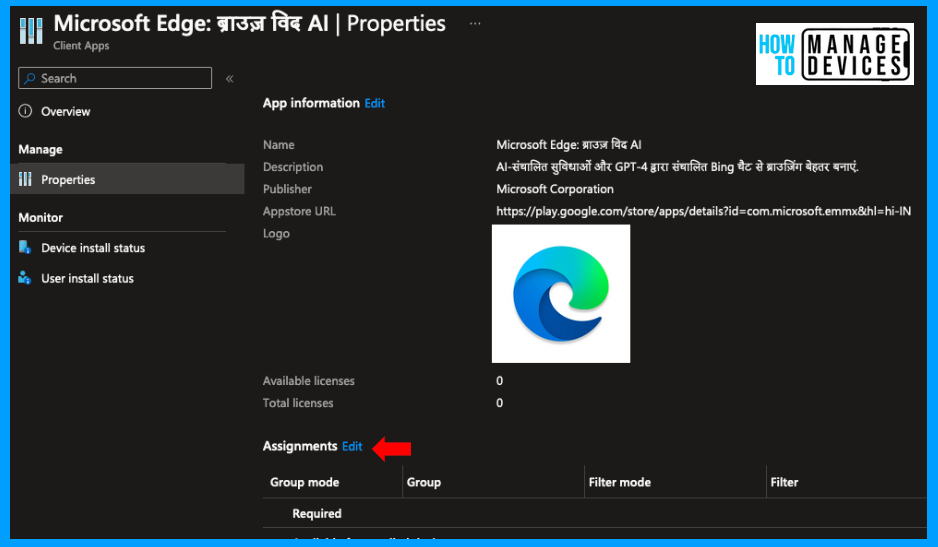Click the Group column header
Screen dimensions: 938x547
[424, 482]
